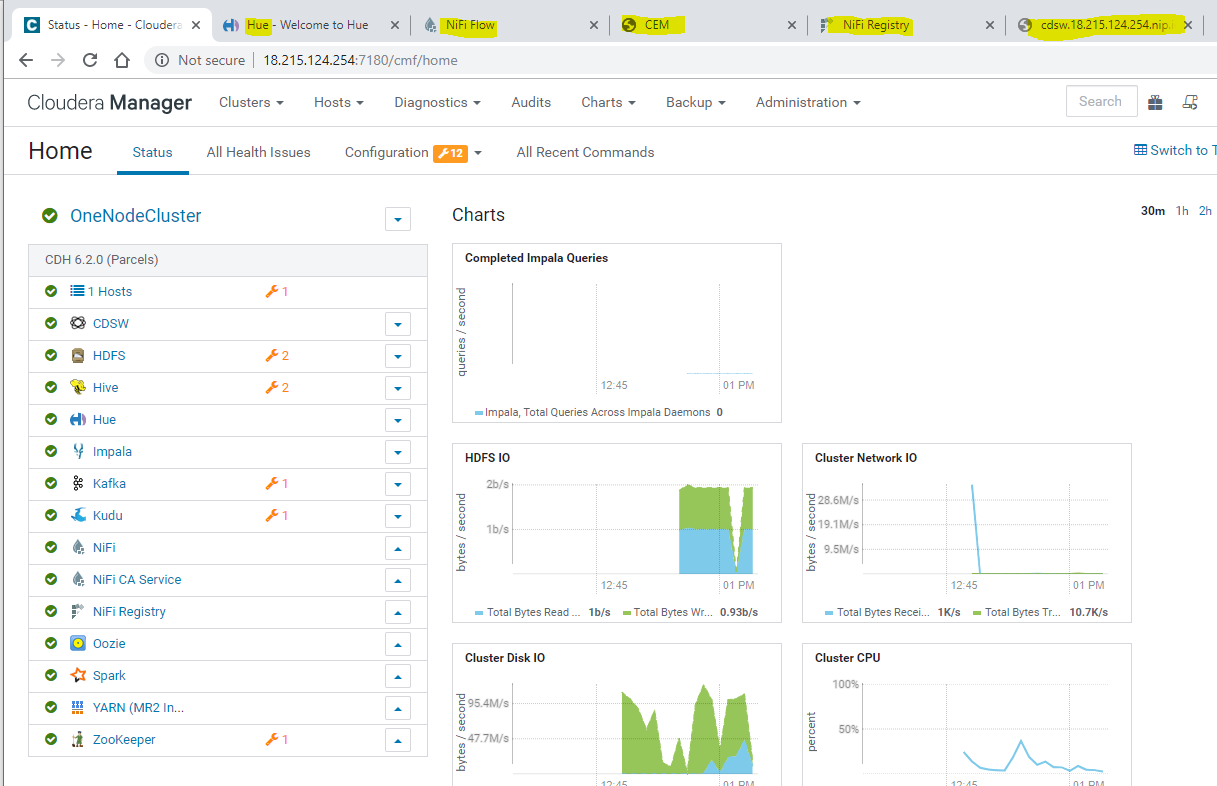Click the Hive bee icon
This screenshot has width=1217, height=786.
click(x=78, y=387)
